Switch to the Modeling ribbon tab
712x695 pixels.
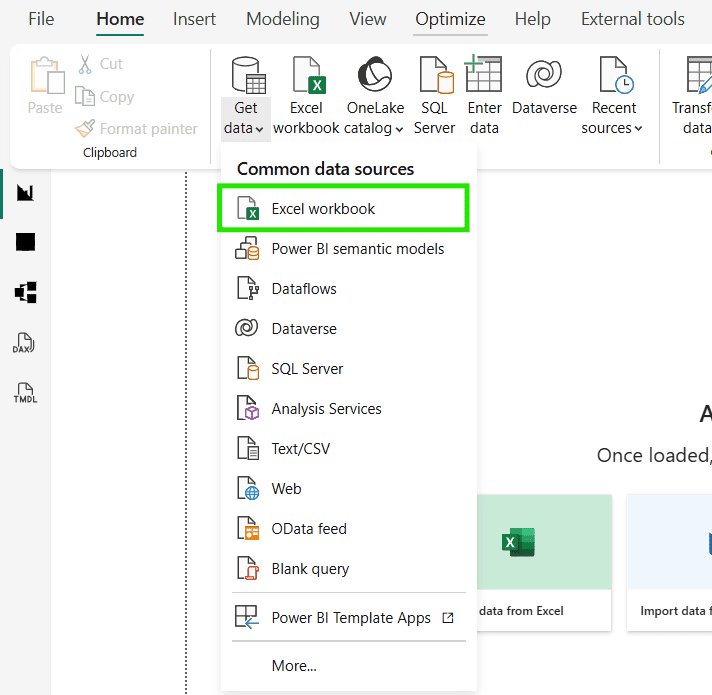click(282, 19)
